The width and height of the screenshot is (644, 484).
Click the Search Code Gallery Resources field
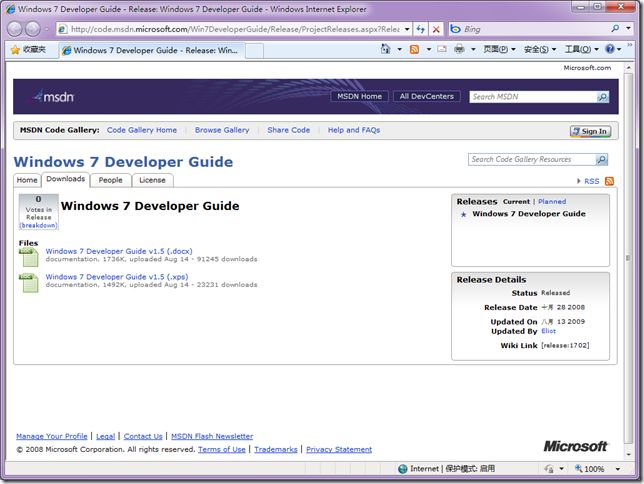(532, 159)
